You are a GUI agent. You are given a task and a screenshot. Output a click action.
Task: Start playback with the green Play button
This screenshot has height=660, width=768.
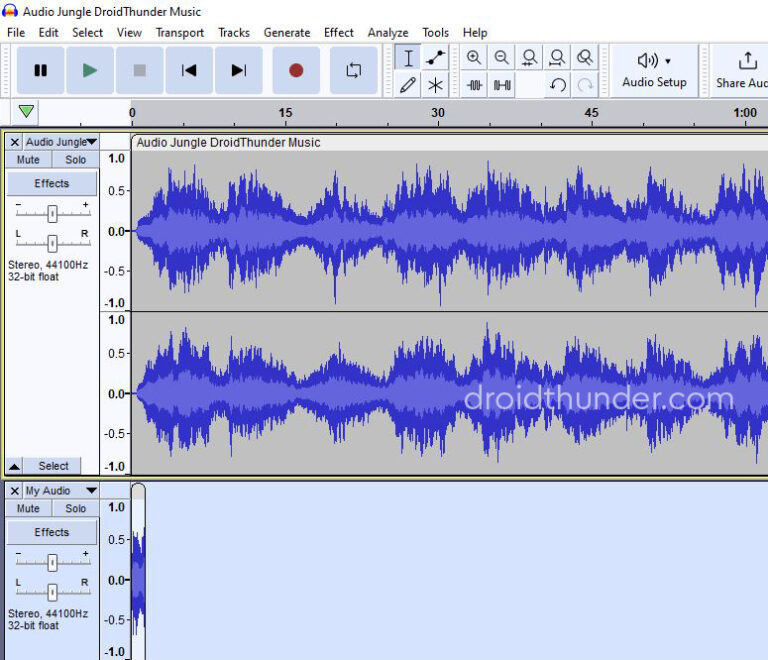[90, 71]
